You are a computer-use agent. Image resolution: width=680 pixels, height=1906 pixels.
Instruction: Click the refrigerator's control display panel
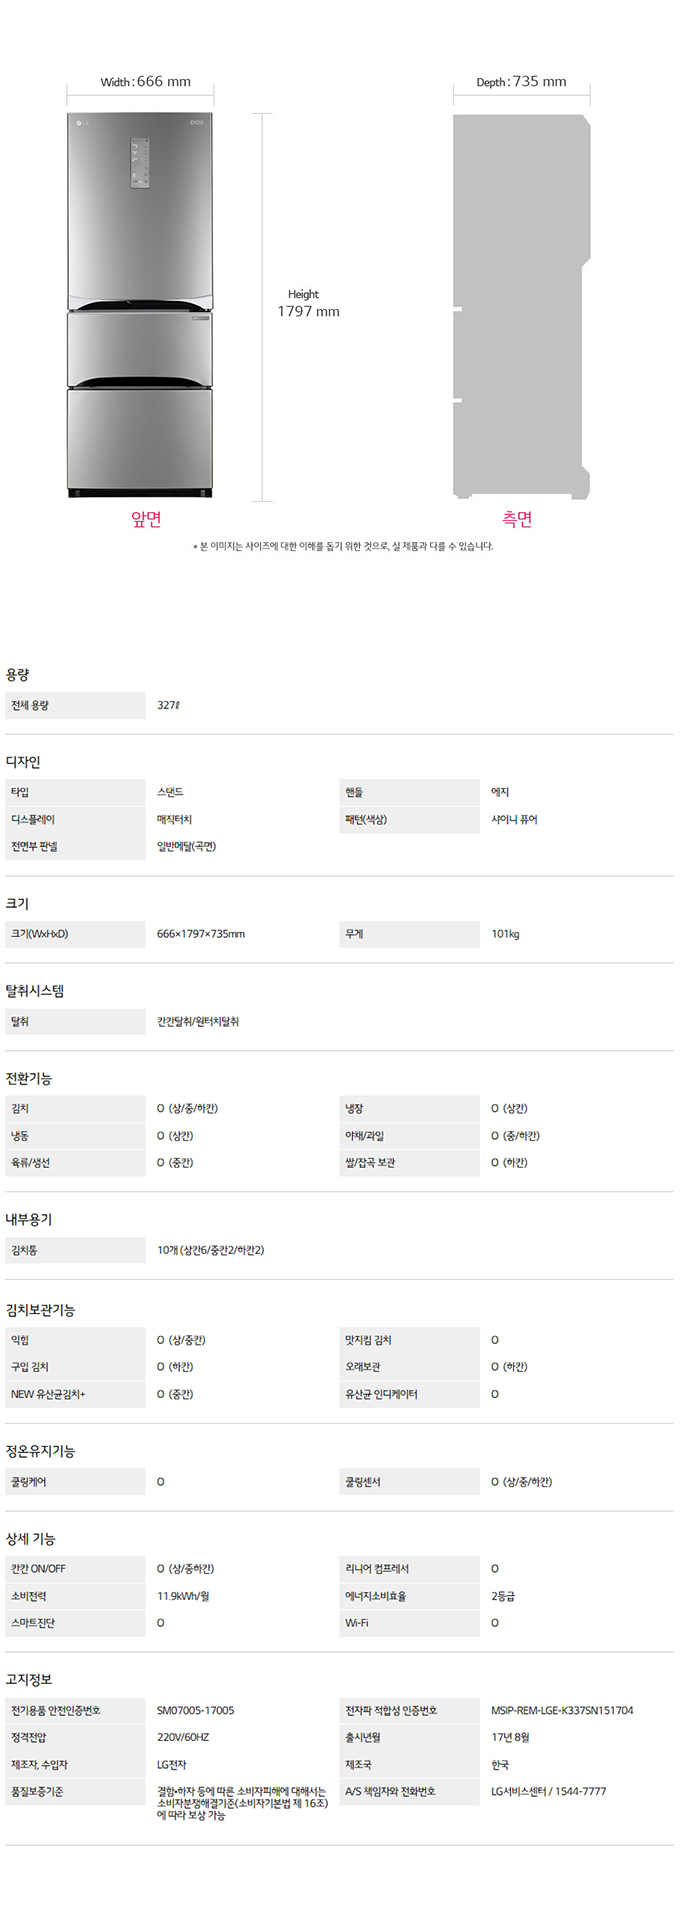point(139,163)
